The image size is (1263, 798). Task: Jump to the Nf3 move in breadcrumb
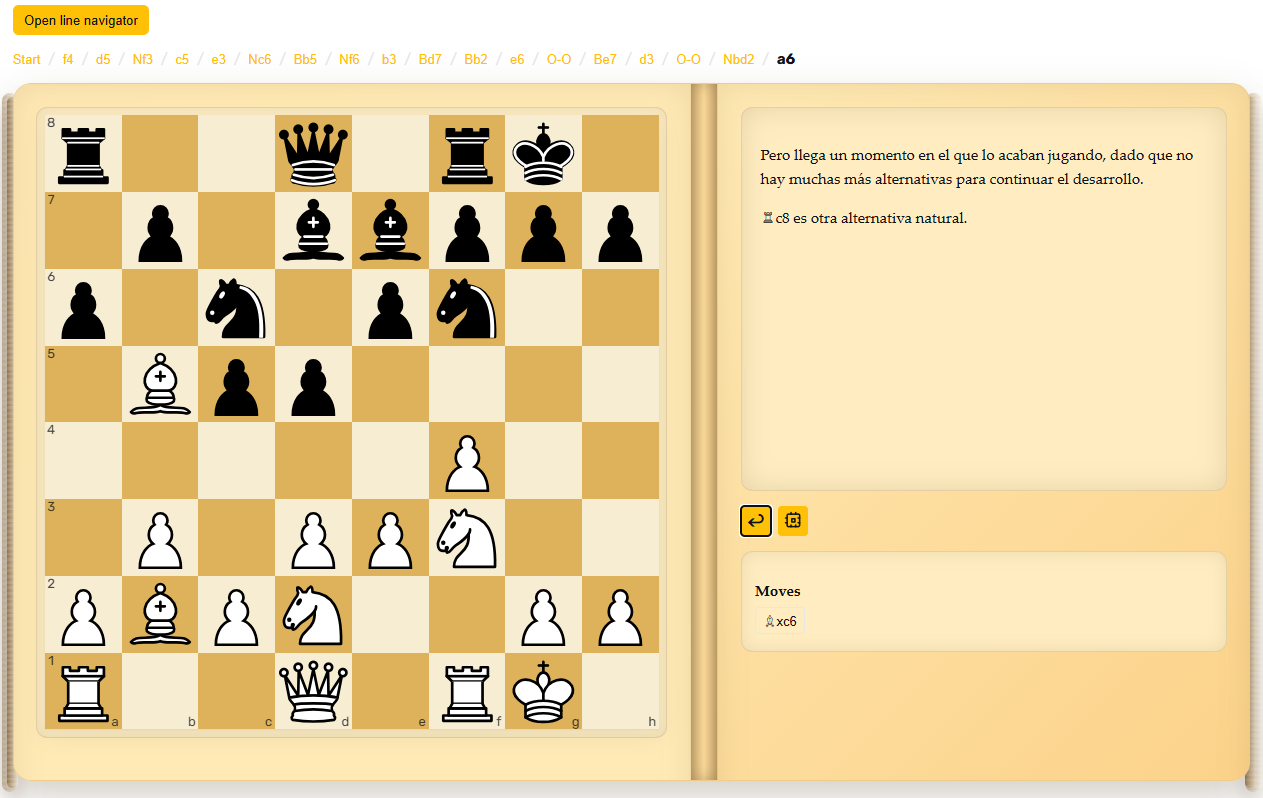coord(143,59)
